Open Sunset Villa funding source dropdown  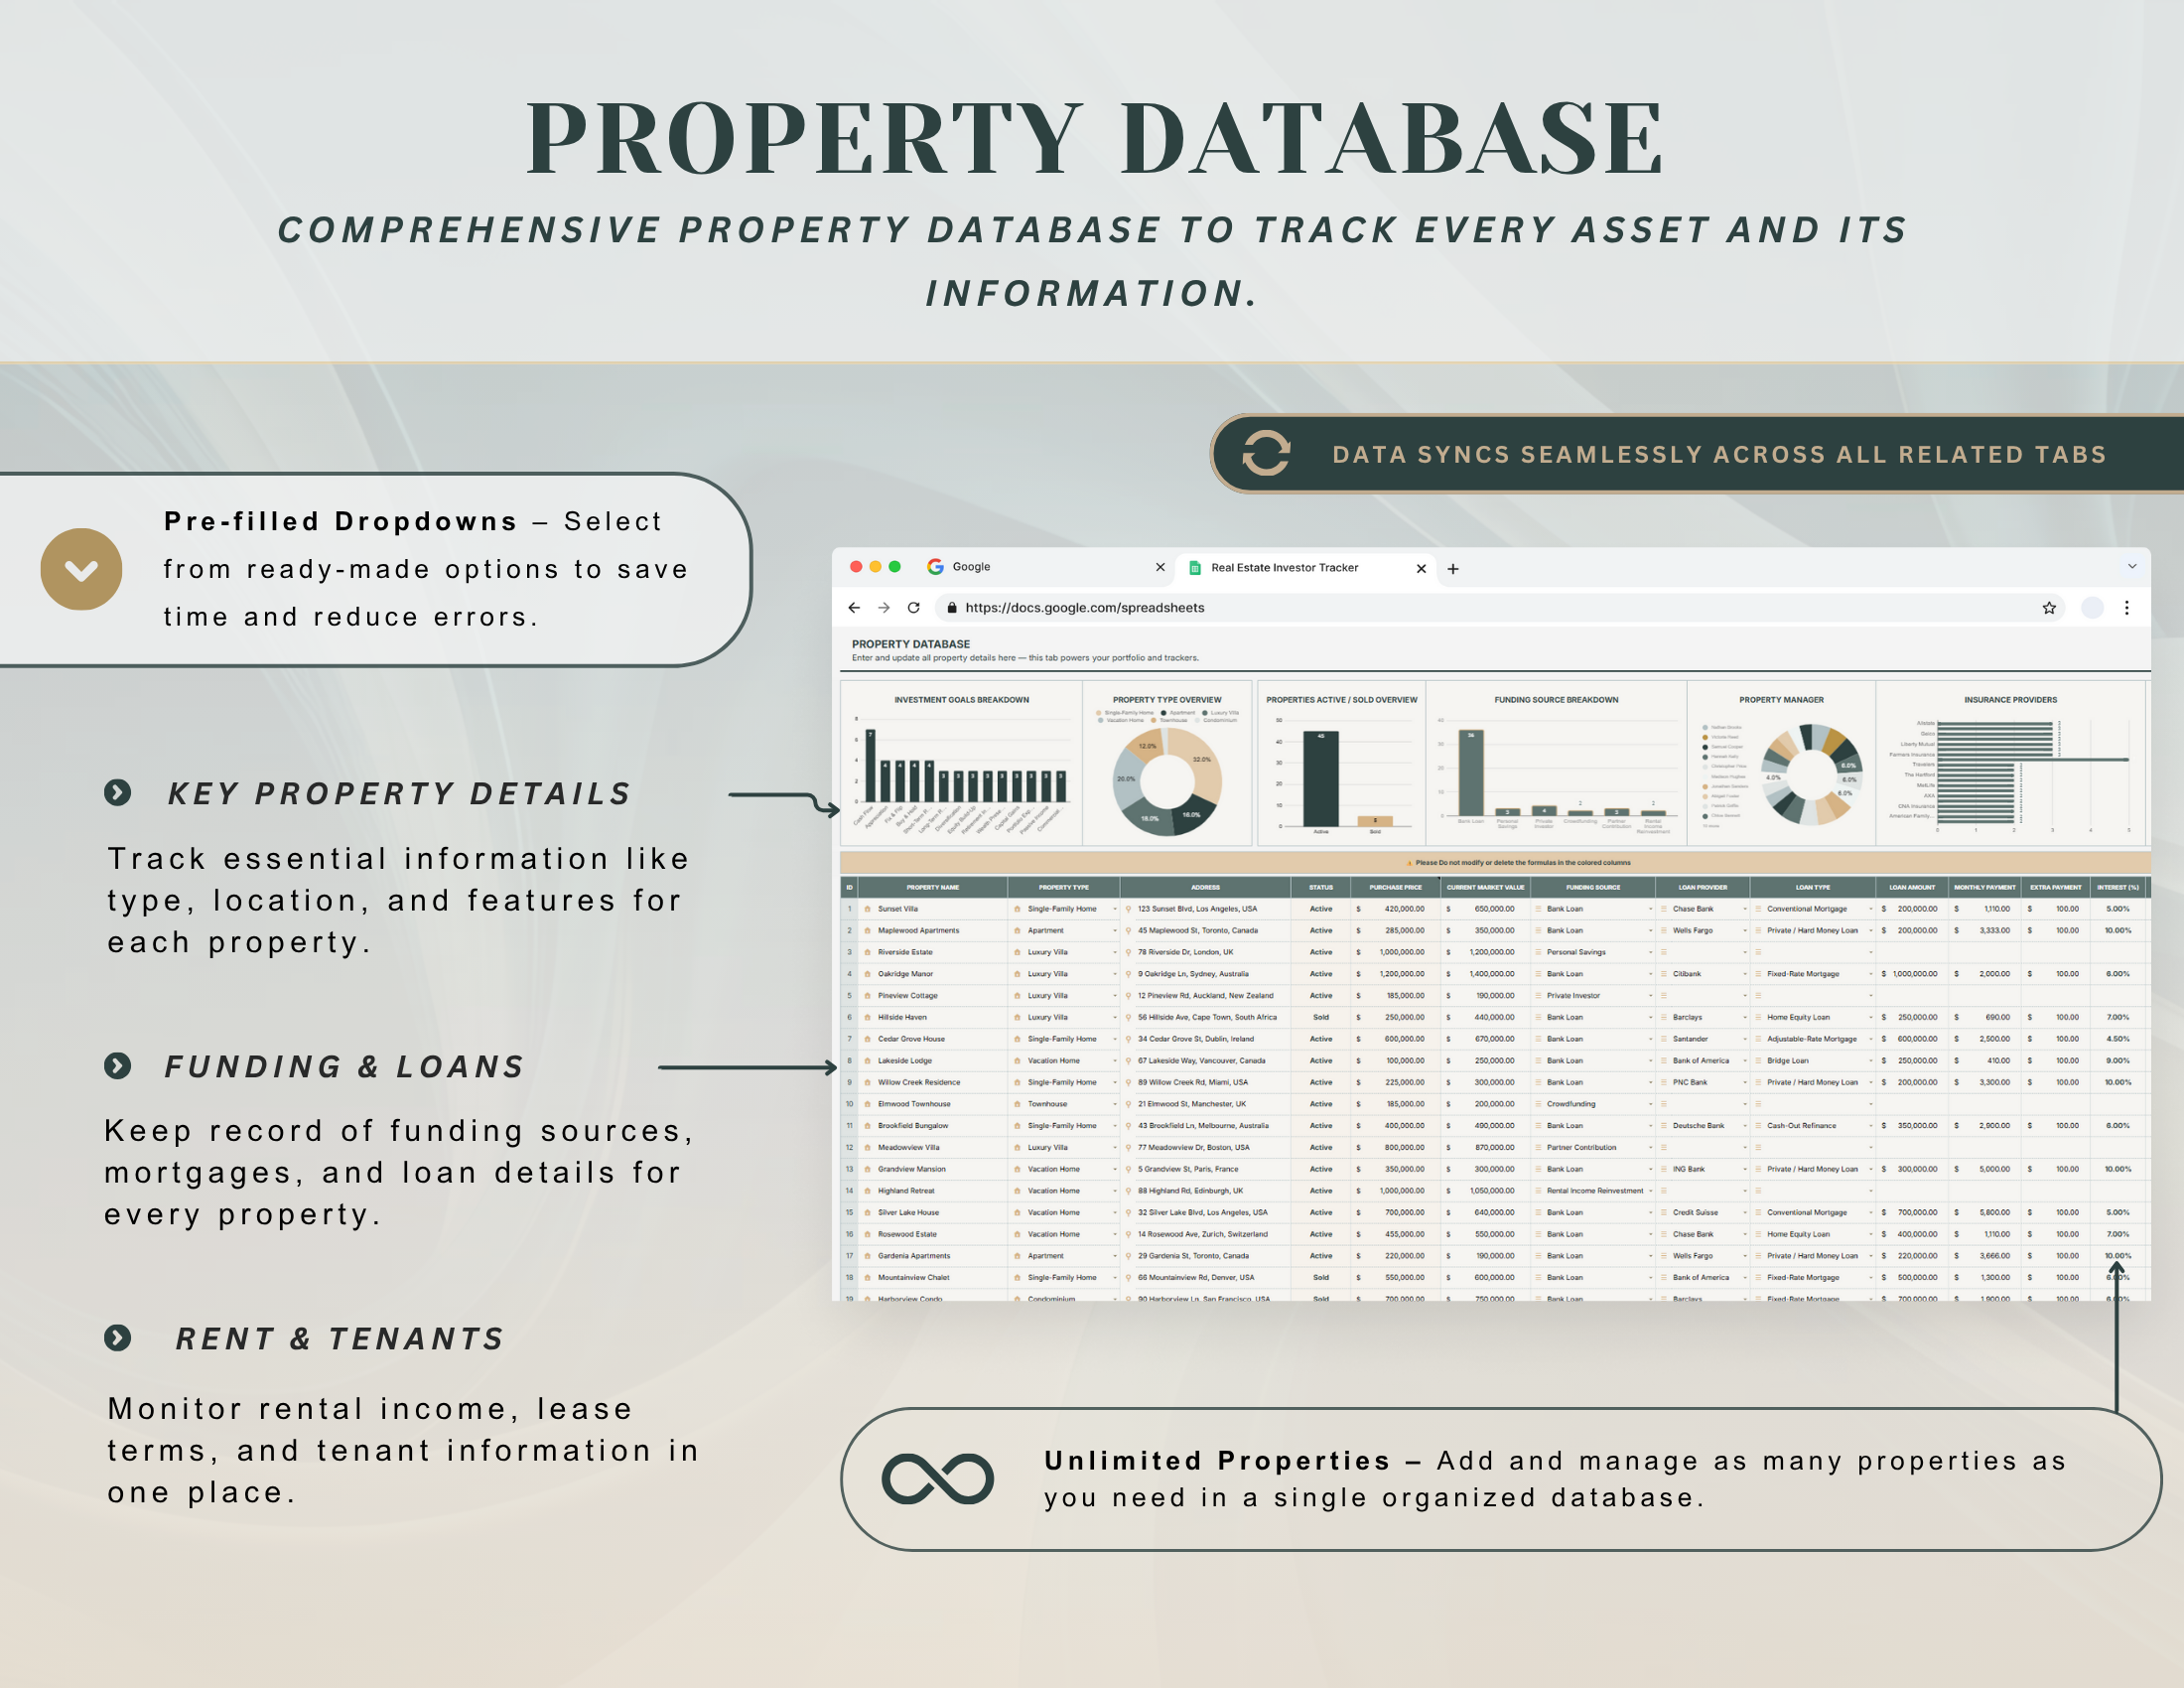[x=1650, y=909]
